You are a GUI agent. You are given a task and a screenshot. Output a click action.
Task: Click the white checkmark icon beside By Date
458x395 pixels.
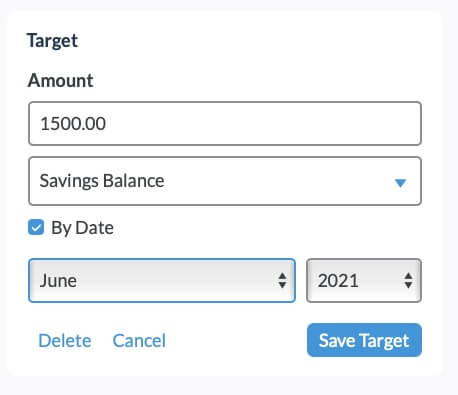(x=36, y=228)
